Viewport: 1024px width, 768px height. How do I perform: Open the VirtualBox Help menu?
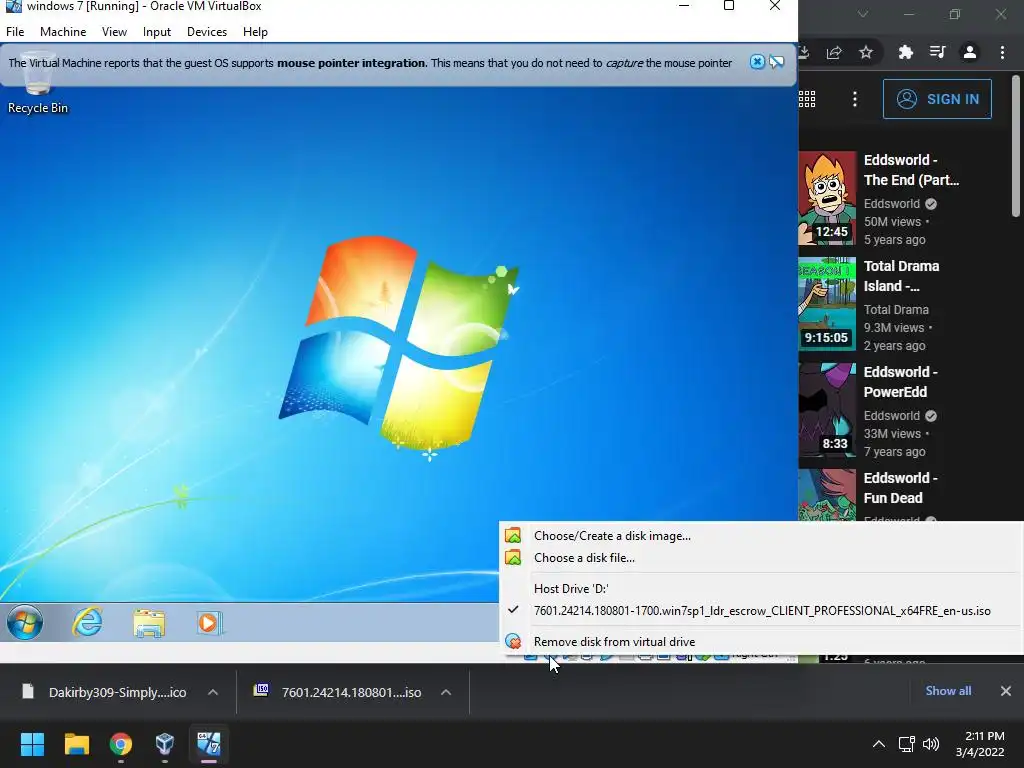[255, 31]
